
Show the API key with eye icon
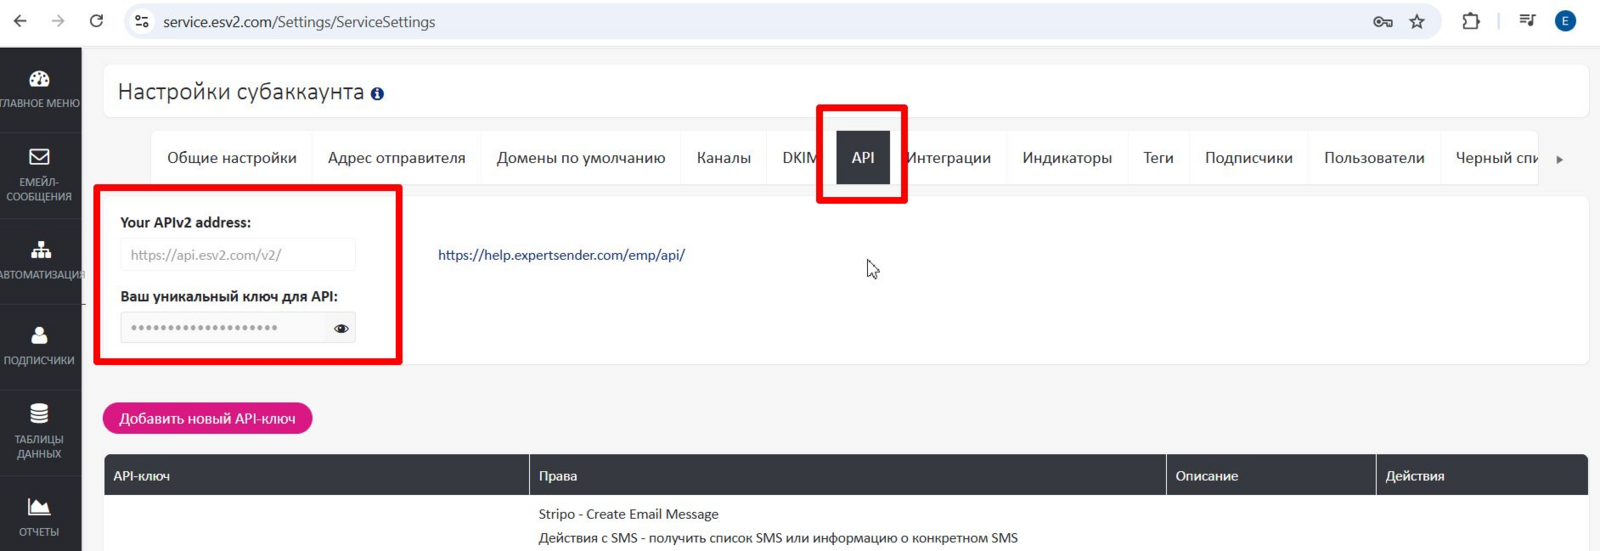(x=341, y=328)
